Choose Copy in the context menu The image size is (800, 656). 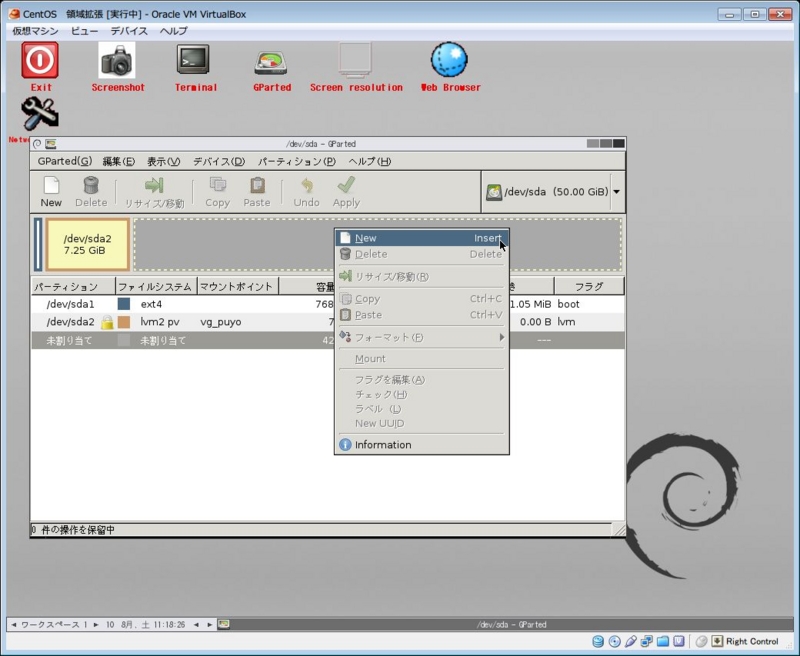click(x=421, y=299)
